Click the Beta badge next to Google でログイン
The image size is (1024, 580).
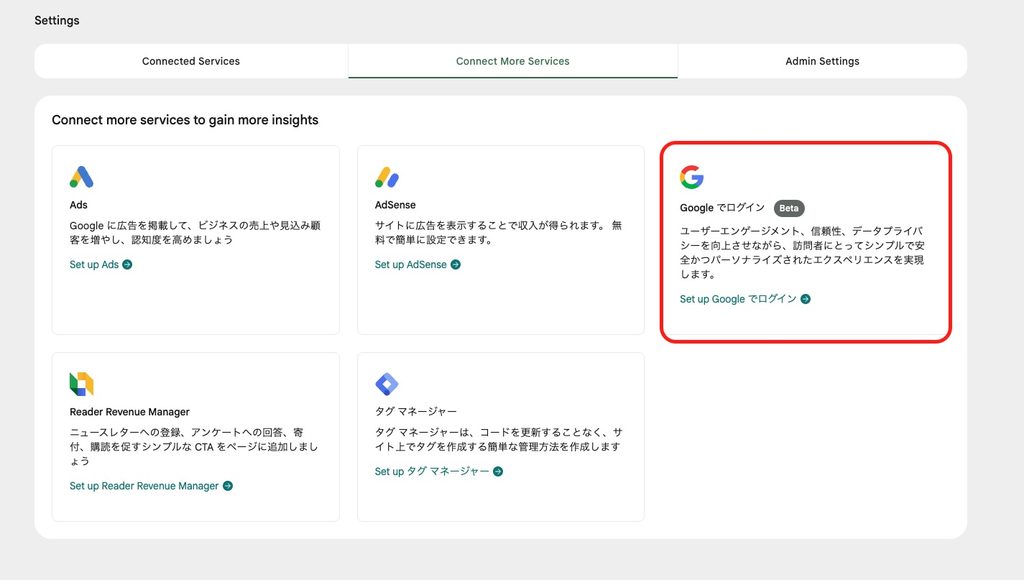click(789, 208)
